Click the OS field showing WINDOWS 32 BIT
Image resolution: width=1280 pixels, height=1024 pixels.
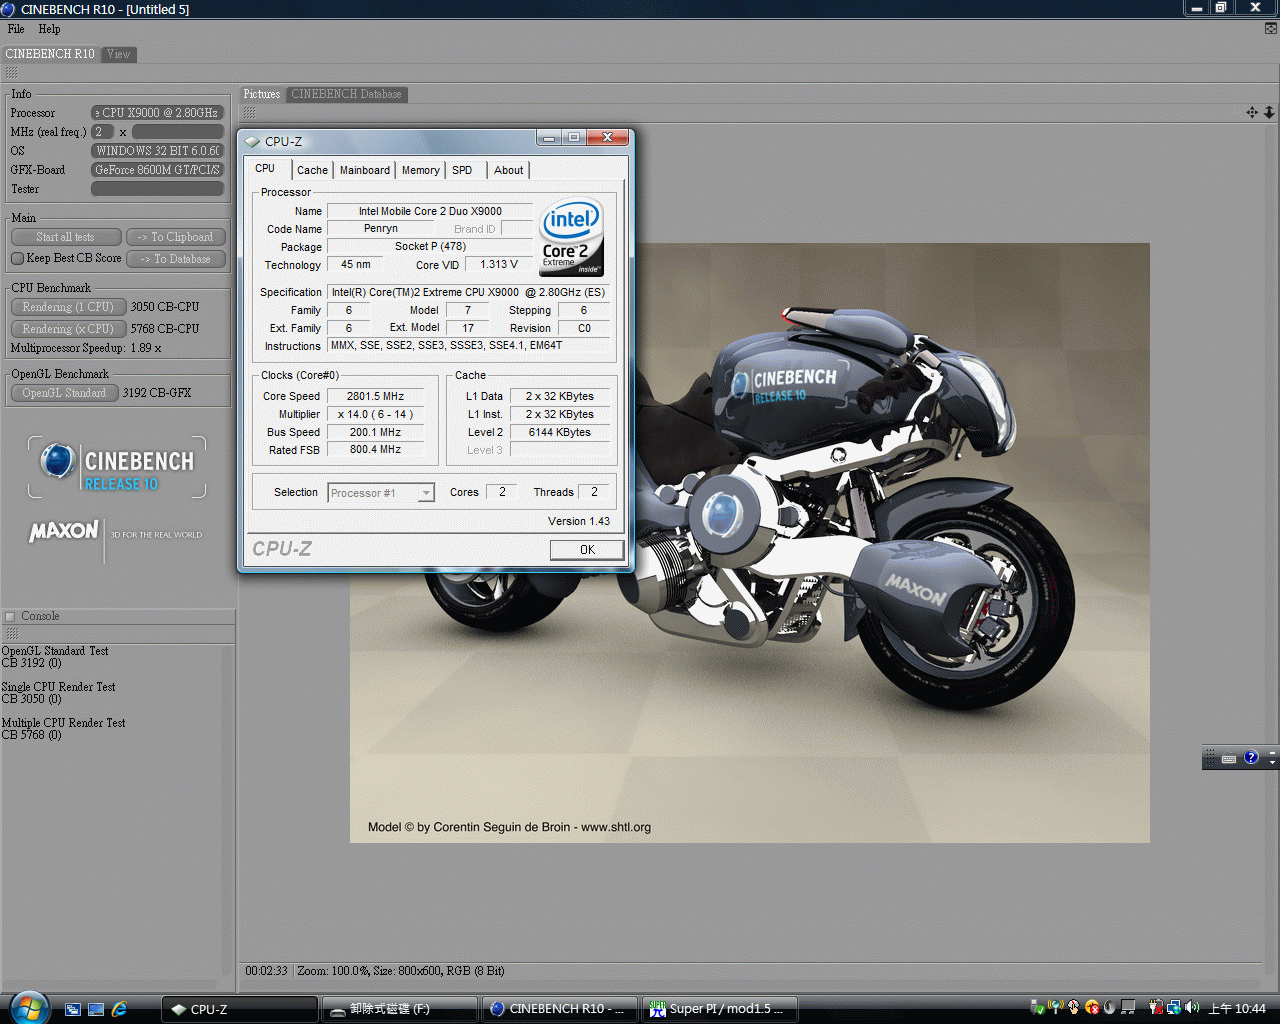157,151
